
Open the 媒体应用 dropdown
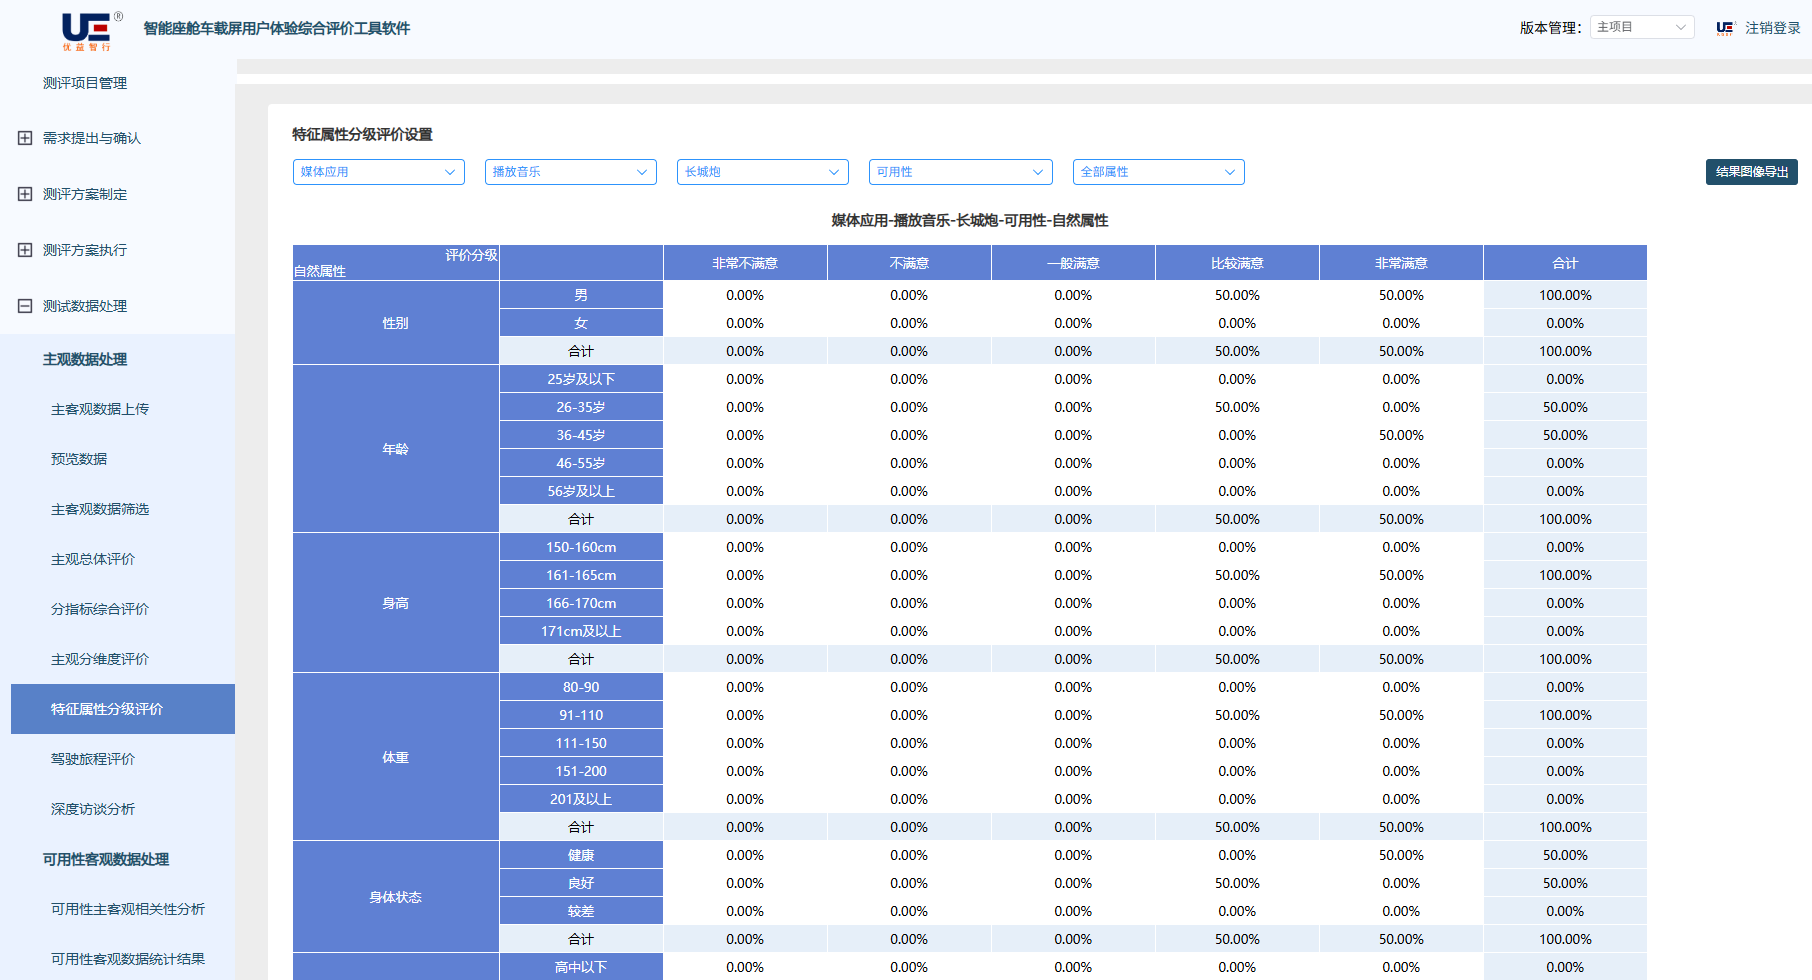(379, 172)
